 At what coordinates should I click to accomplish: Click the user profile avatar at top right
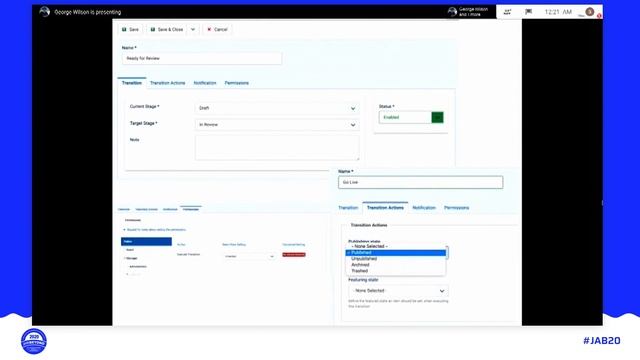(x=590, y=12)
